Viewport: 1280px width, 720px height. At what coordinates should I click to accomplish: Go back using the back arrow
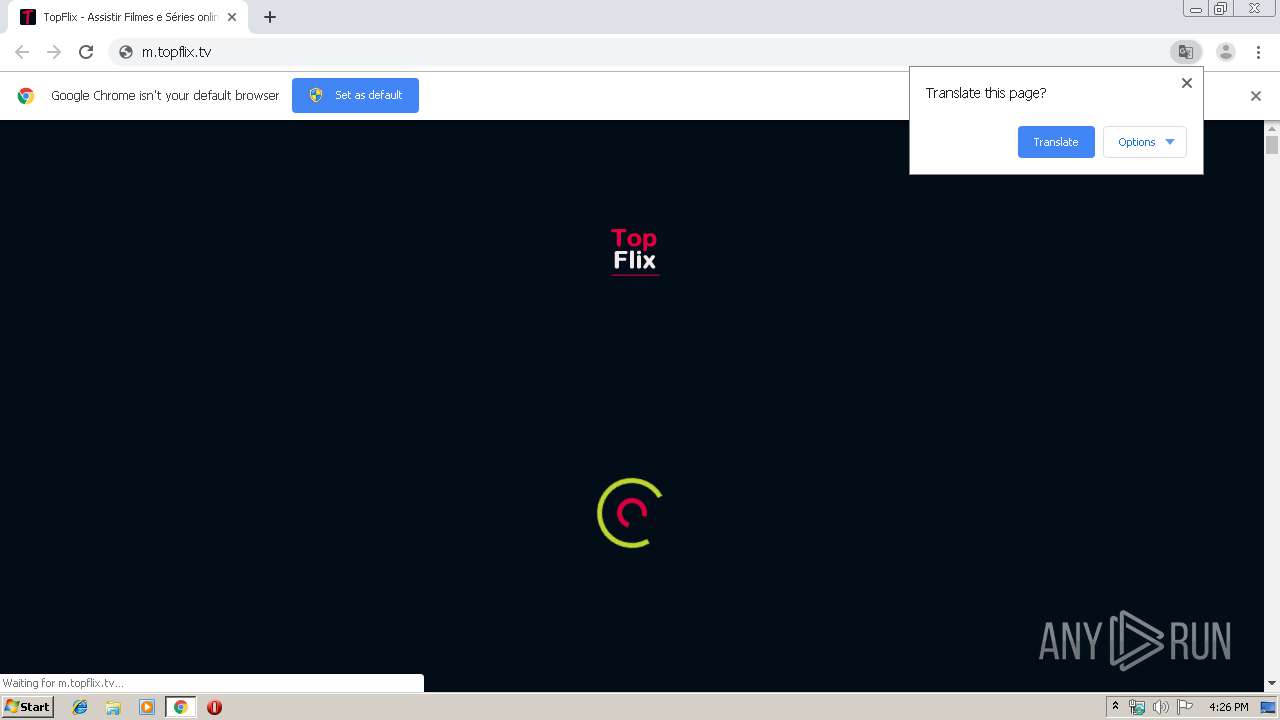[22, 52]
